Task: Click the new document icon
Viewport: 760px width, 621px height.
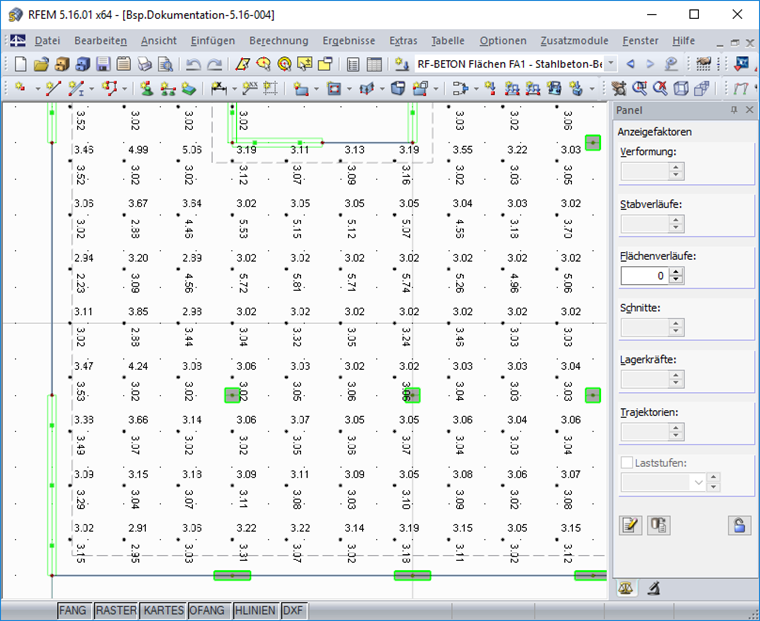Action: coord(21,64)
